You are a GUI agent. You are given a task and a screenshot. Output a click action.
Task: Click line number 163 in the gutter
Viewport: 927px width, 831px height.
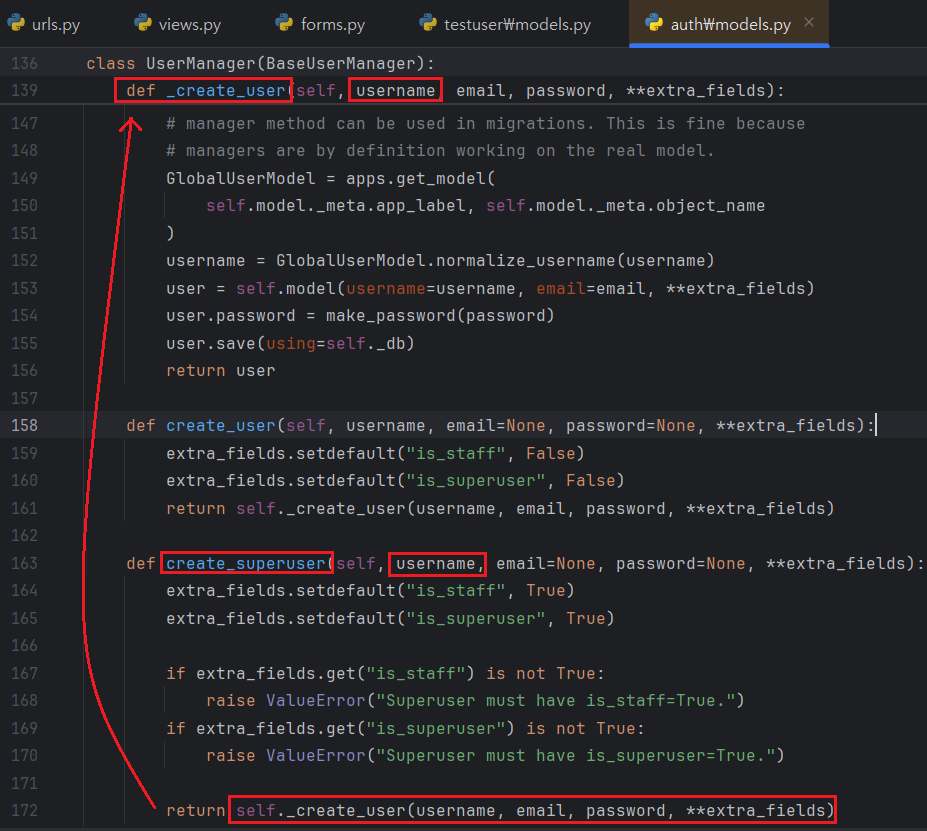pyautogui.click(x=23, y=563)
